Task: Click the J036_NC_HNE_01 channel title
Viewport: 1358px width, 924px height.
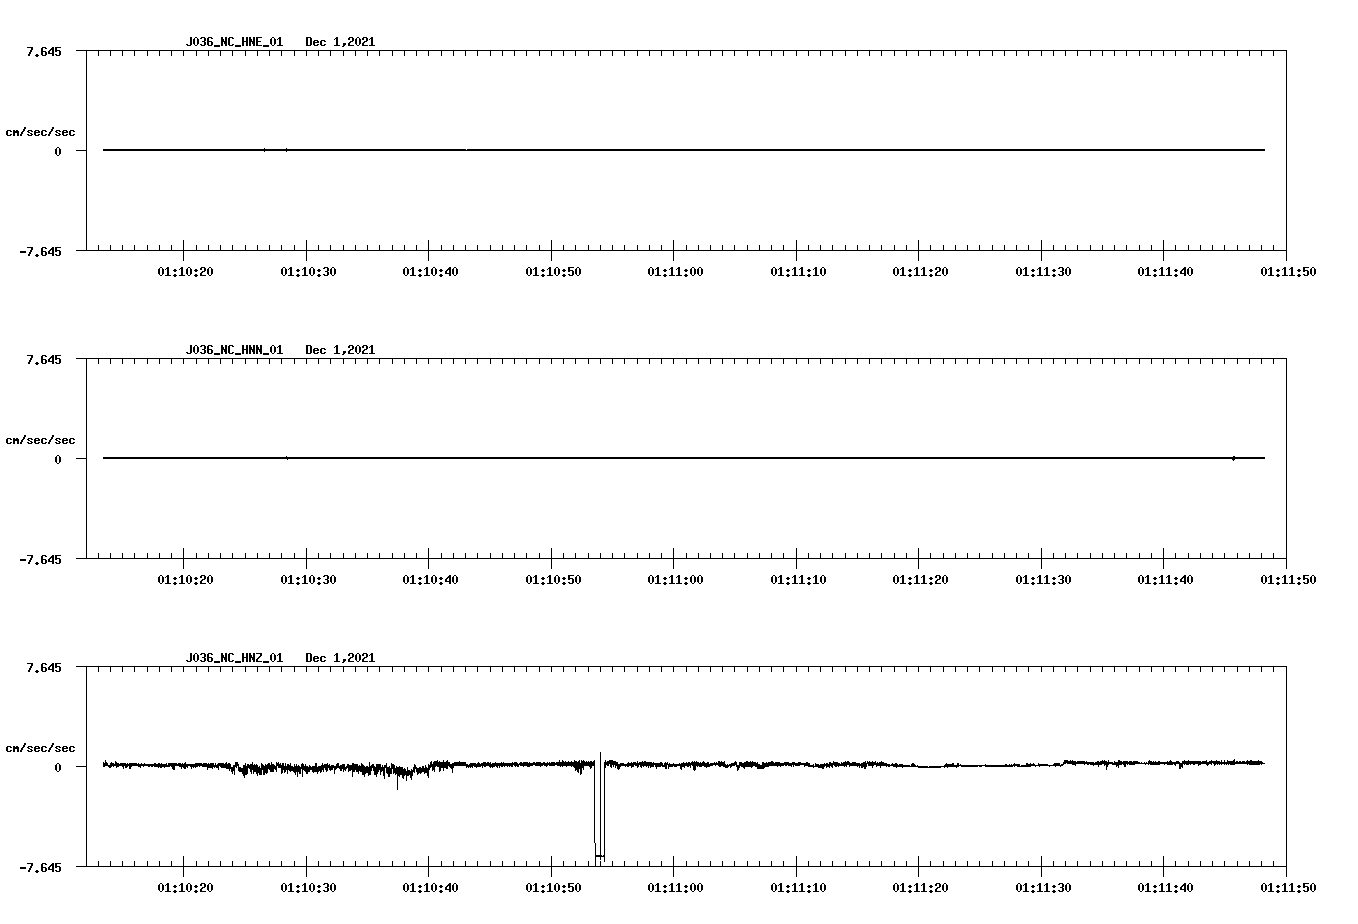Action: click(234, 42)
